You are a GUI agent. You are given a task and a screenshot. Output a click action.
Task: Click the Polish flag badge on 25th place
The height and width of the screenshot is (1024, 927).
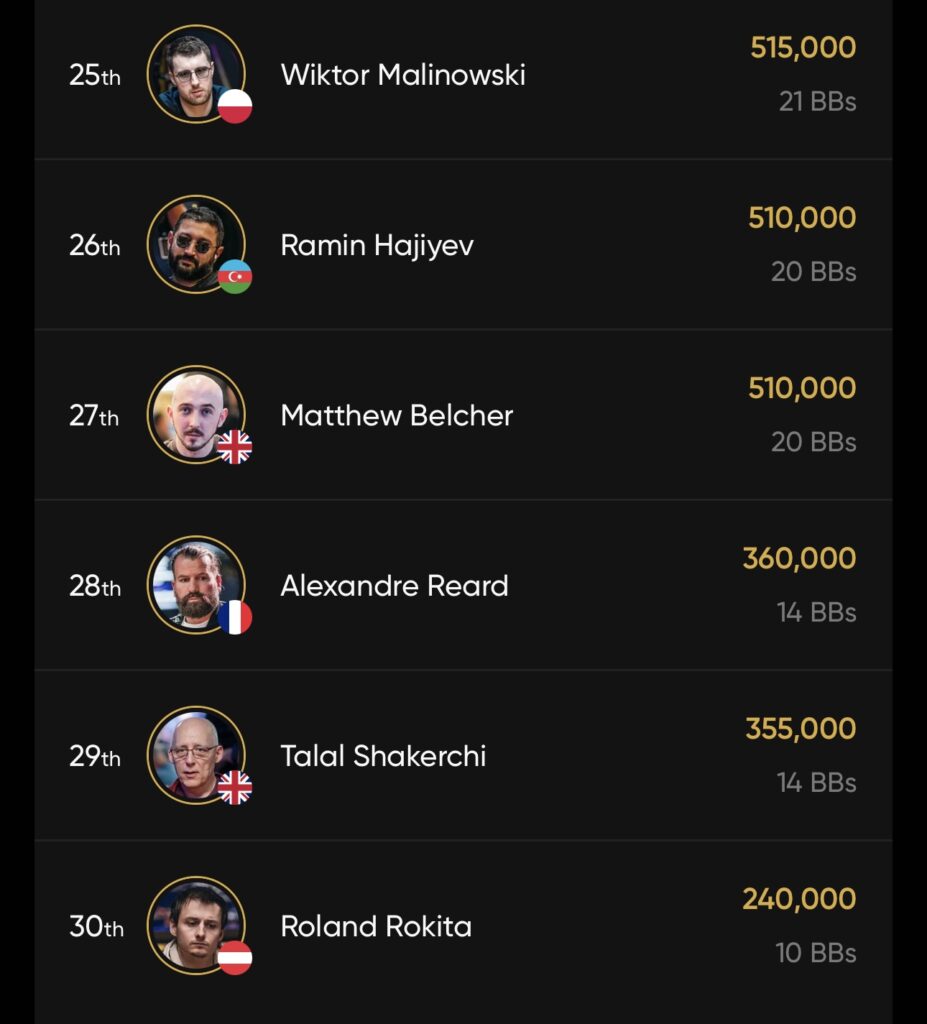click(235, 106)
